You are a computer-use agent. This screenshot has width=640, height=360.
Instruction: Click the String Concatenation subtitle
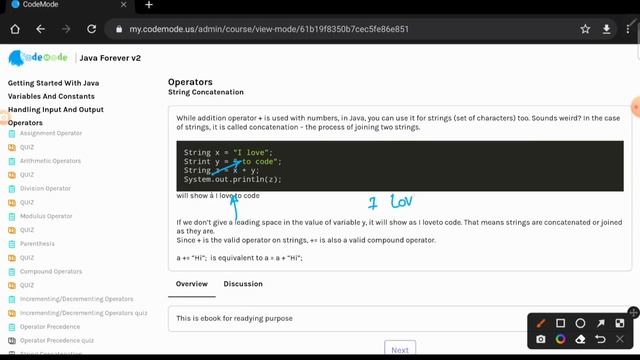pyautogui.click(x=206, y=92)
